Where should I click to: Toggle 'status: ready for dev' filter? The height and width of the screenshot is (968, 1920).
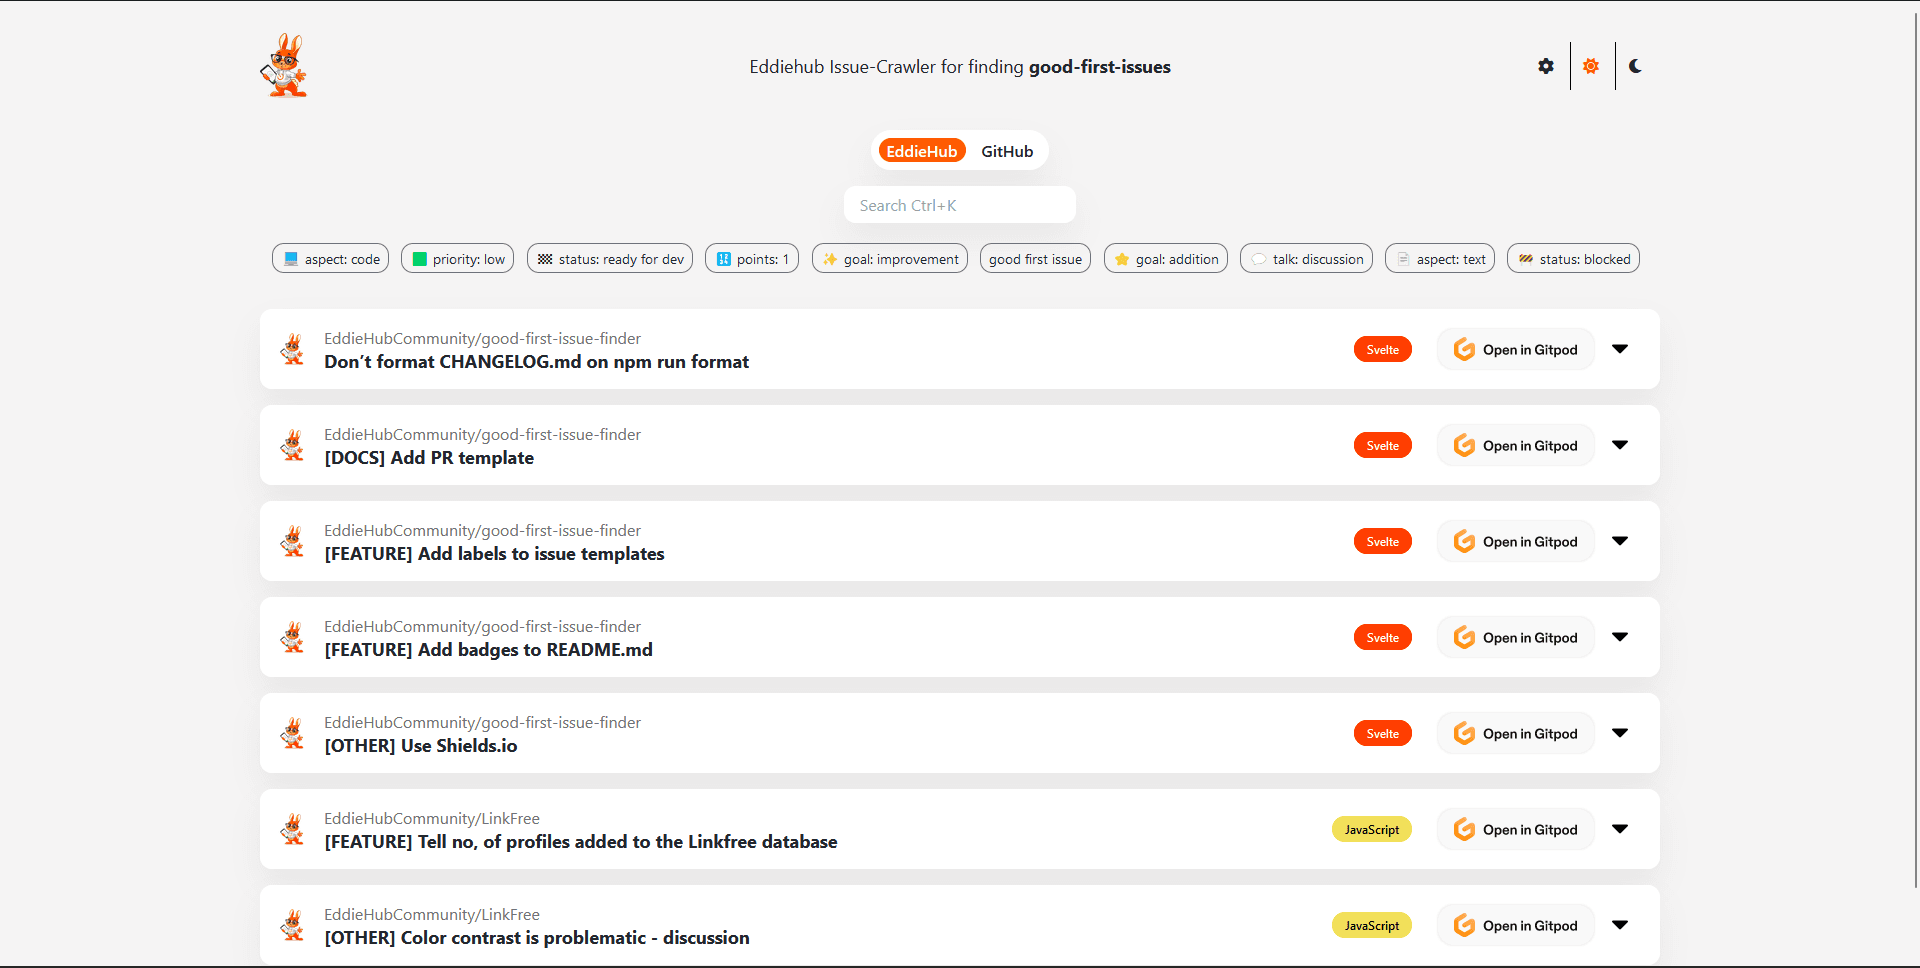(610, 259)
